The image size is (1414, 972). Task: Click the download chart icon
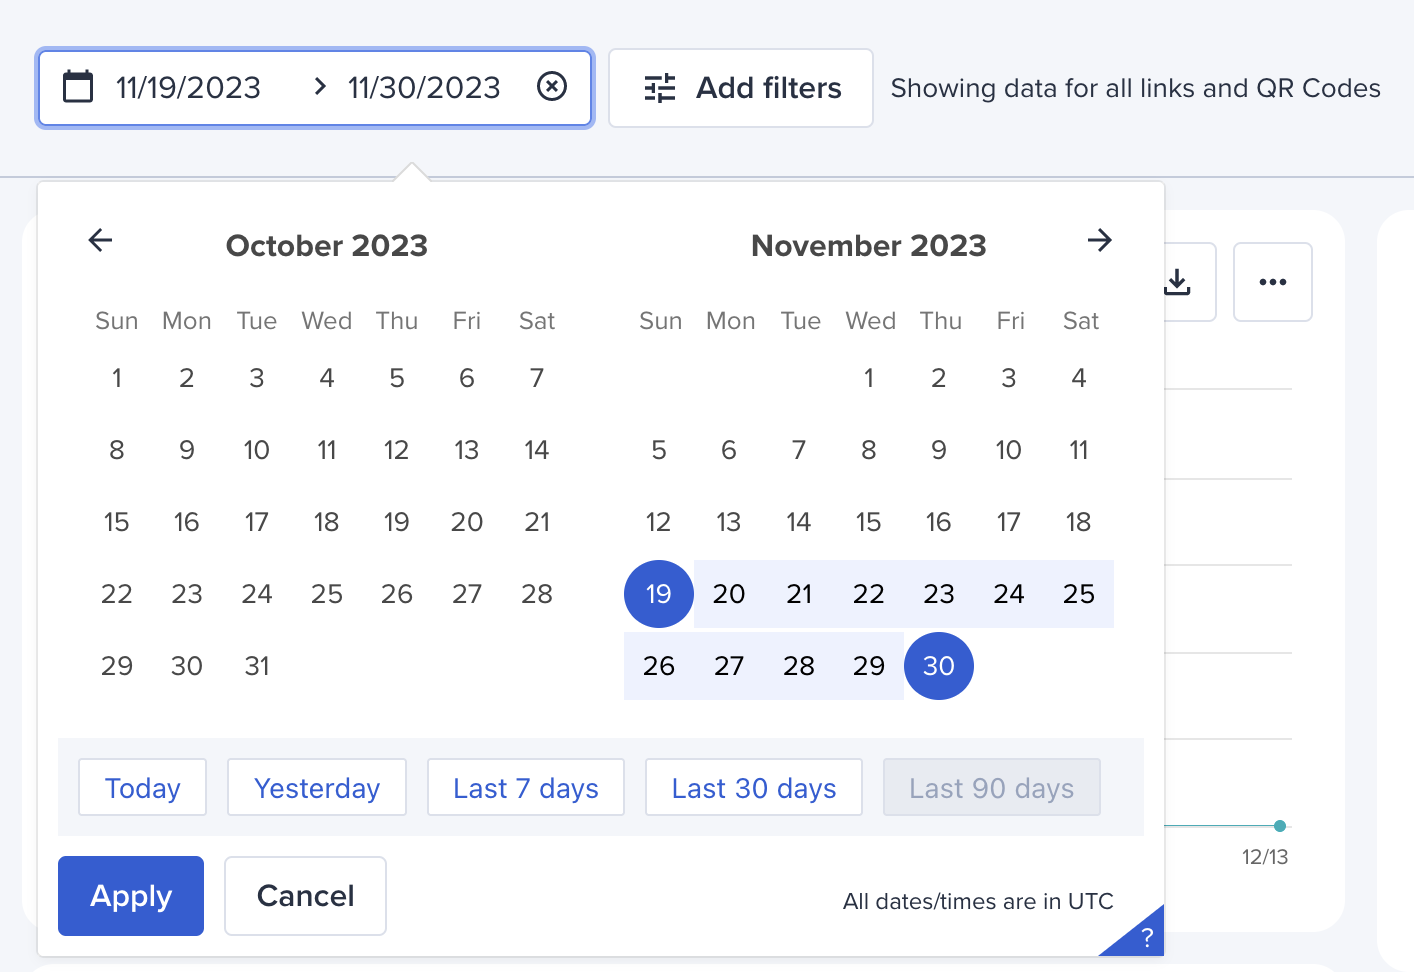click(x=1178, y=282)
